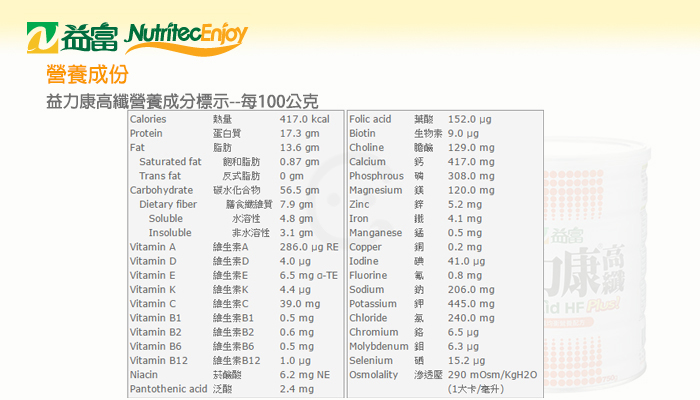Click the Iodine label
This screenshot has height=400, width=700.
364,261
